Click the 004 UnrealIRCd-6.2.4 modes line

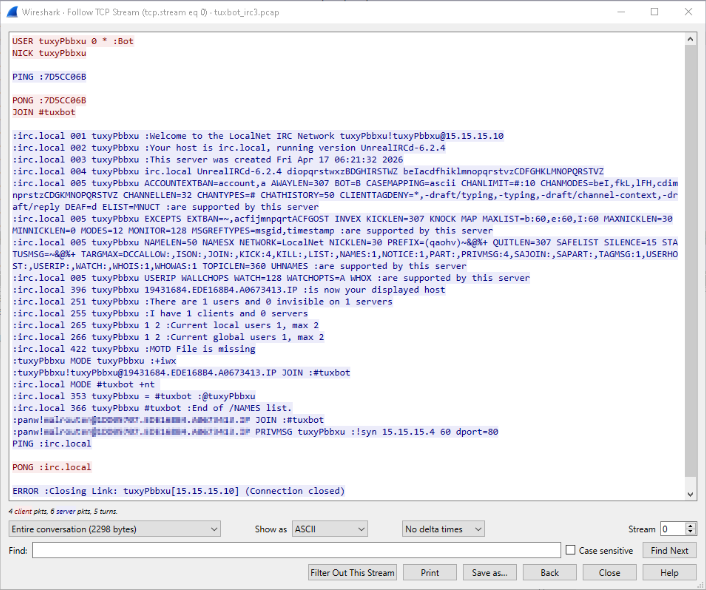[x=308, y=171]
